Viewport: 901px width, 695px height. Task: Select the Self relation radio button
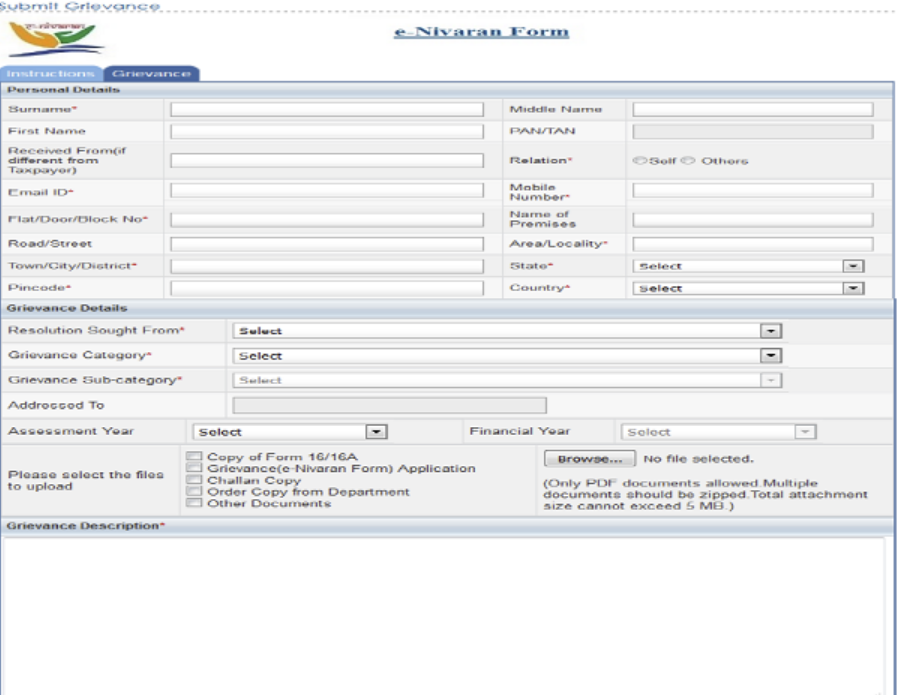[640, 160]
